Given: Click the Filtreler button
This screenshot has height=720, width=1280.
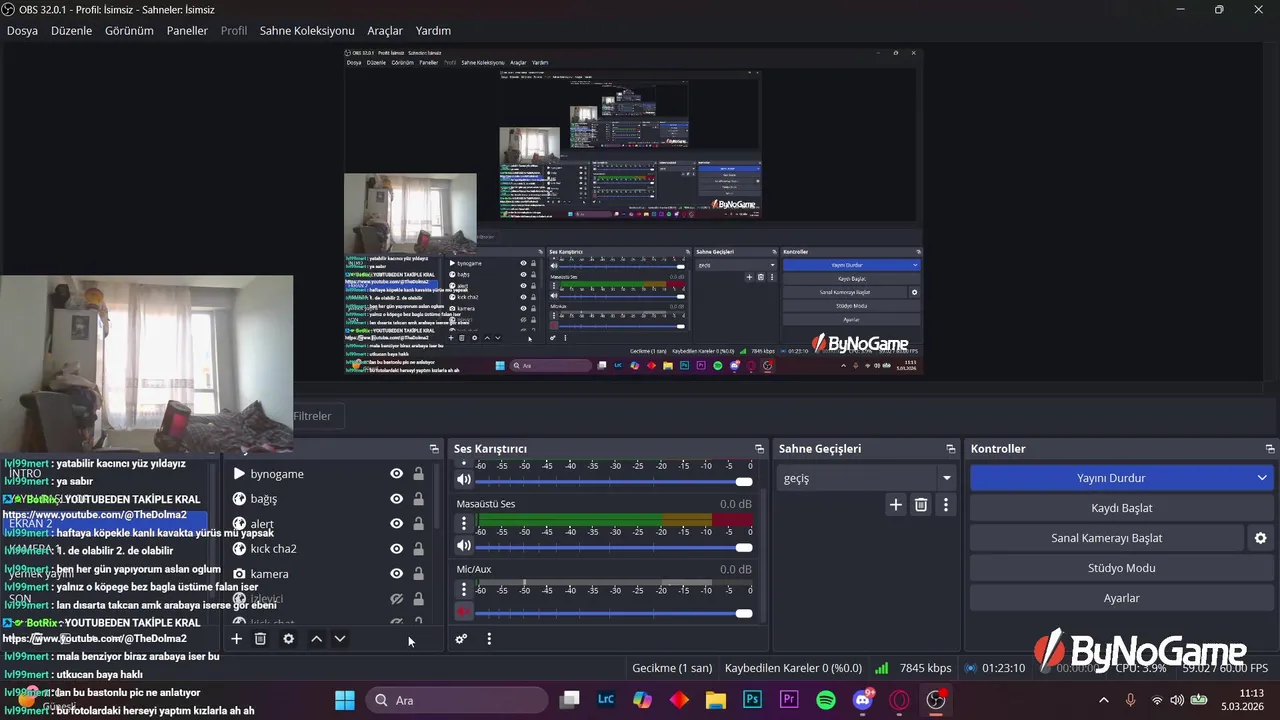Looking at the screenshot, I should [312, 416].
